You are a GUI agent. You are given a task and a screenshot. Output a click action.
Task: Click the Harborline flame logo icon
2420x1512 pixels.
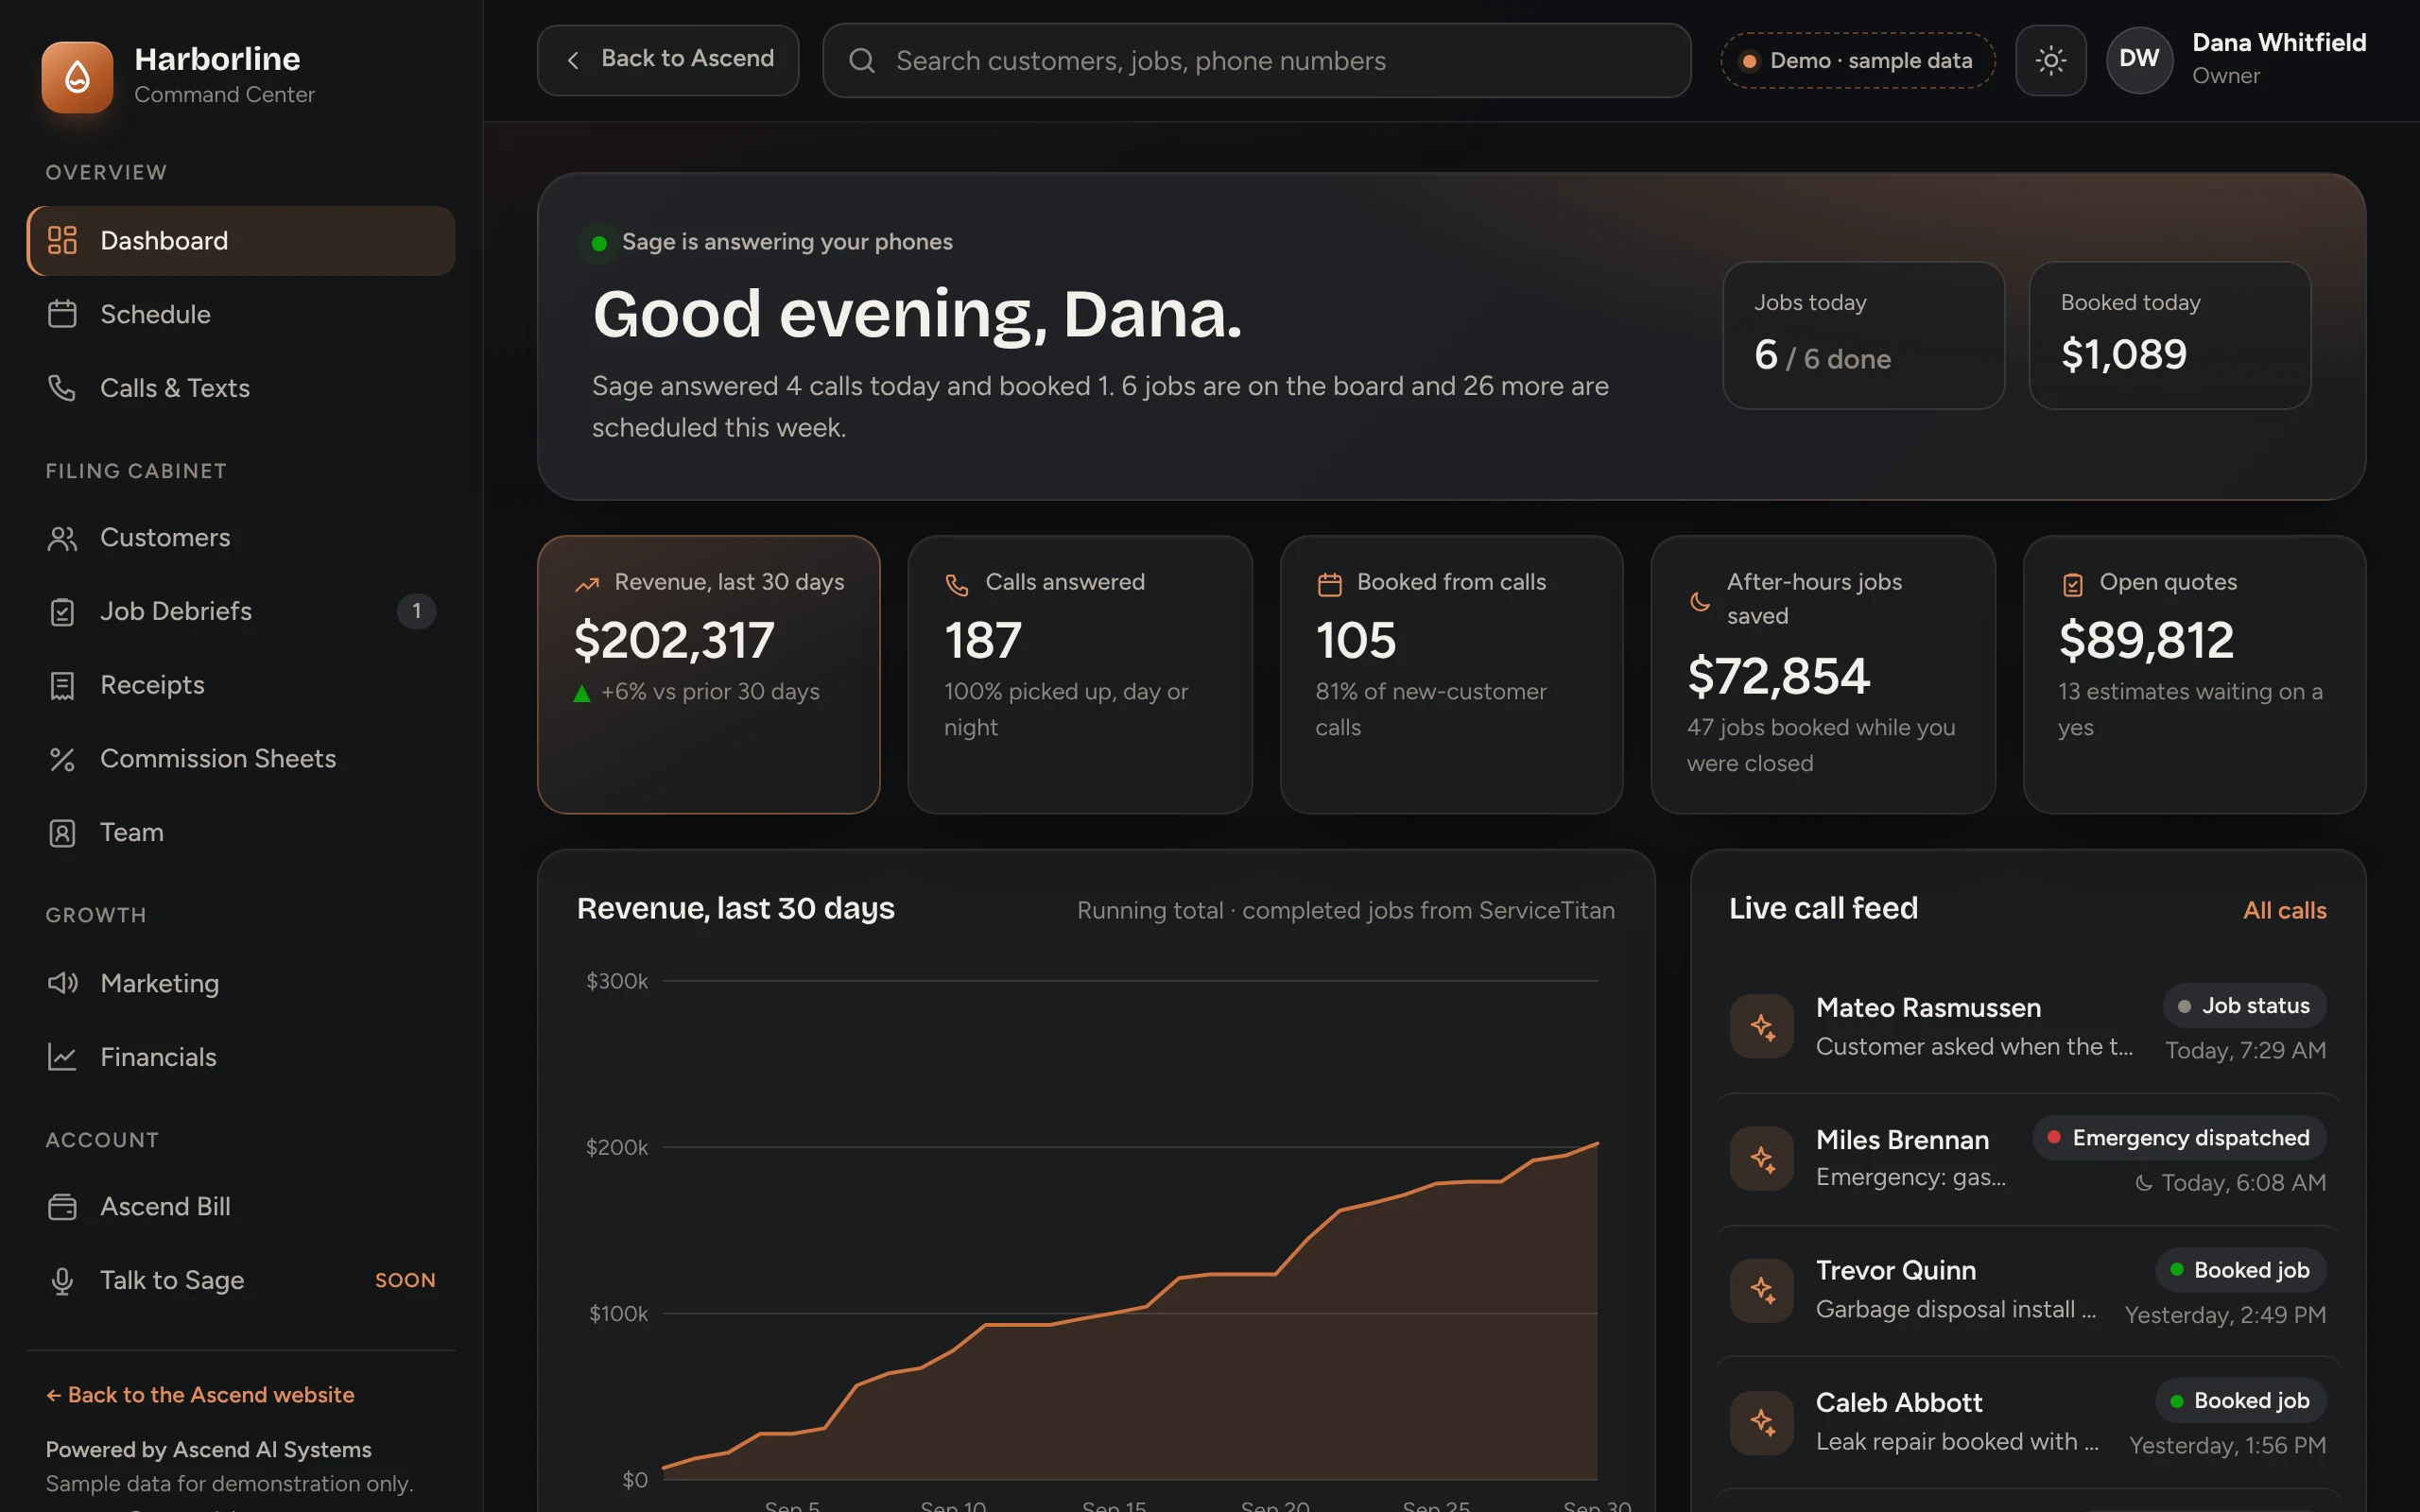pyautogui.click(x=77, y=77)
